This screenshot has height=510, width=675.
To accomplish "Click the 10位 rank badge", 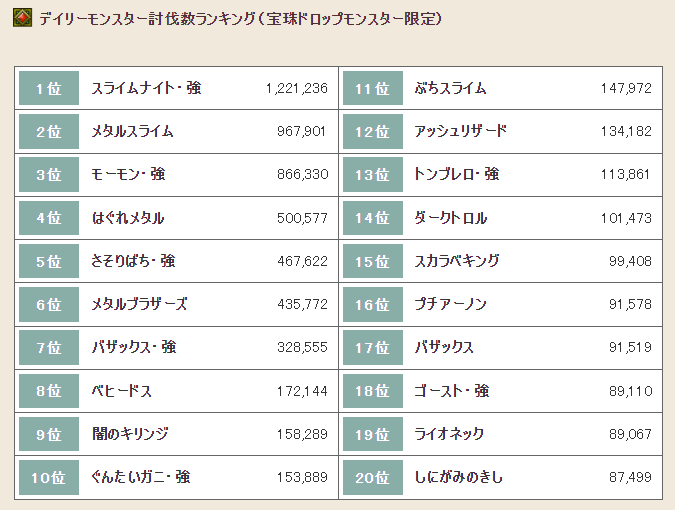I will click(49, 477).
